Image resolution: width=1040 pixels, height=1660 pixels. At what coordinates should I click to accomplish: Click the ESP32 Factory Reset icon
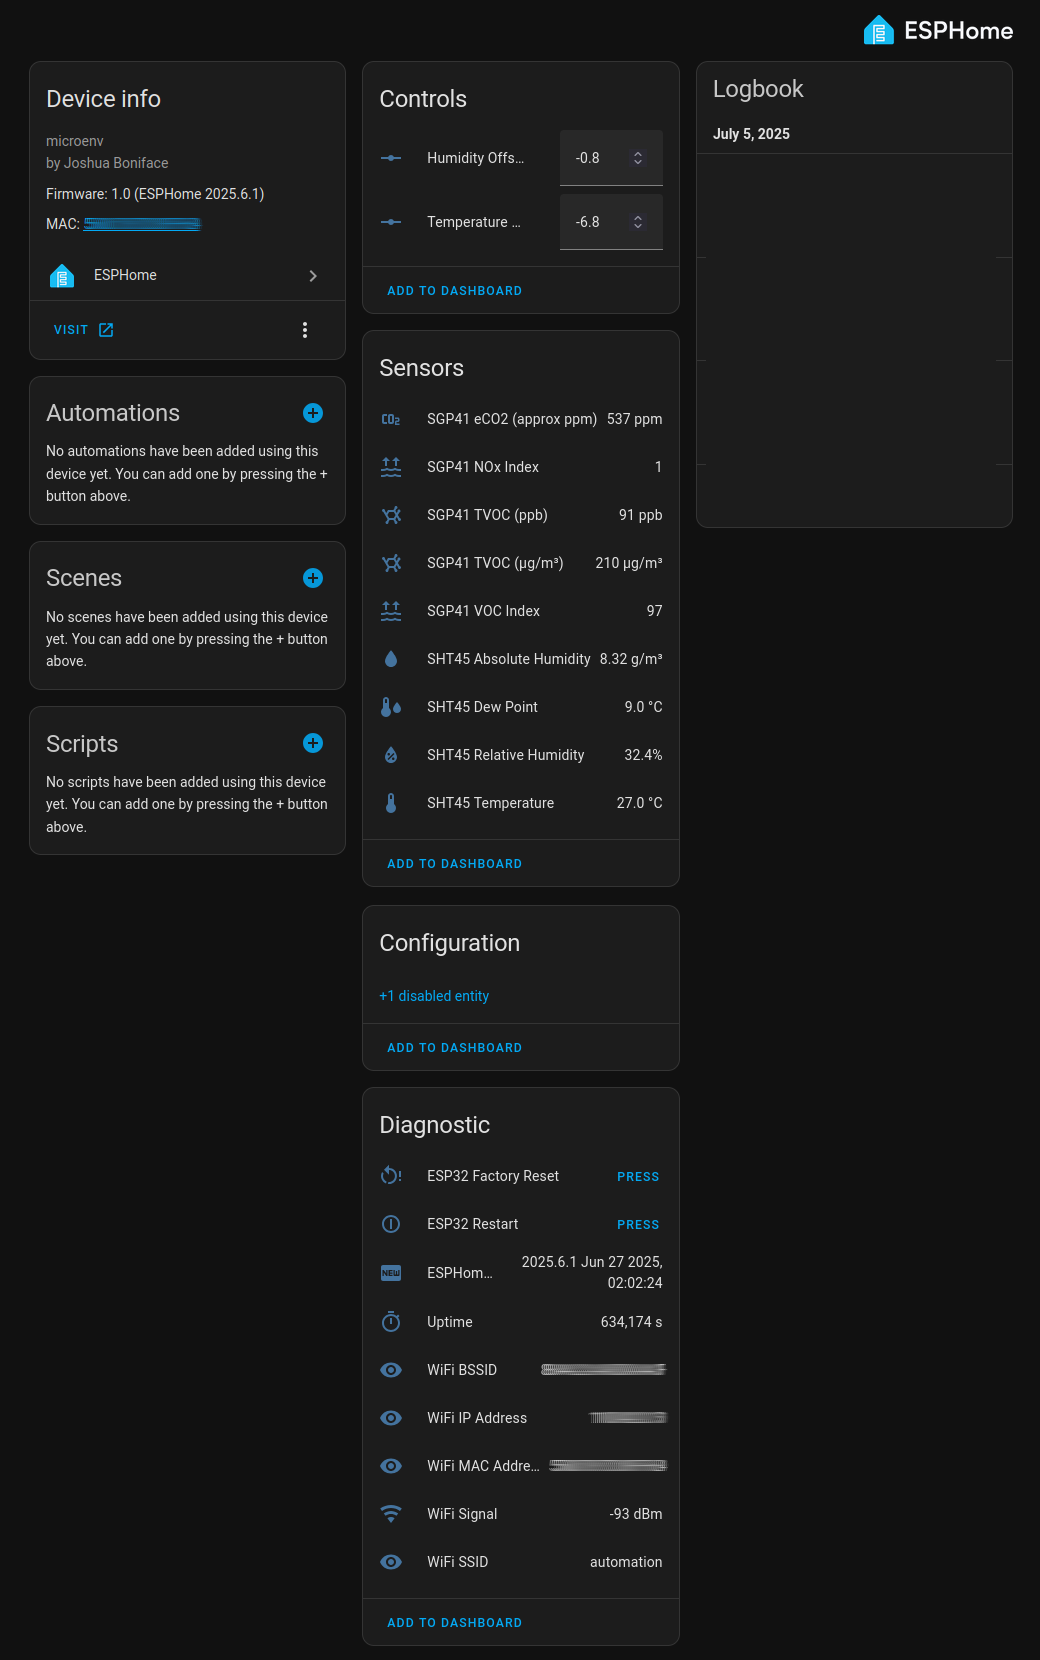coord(391,1176)
